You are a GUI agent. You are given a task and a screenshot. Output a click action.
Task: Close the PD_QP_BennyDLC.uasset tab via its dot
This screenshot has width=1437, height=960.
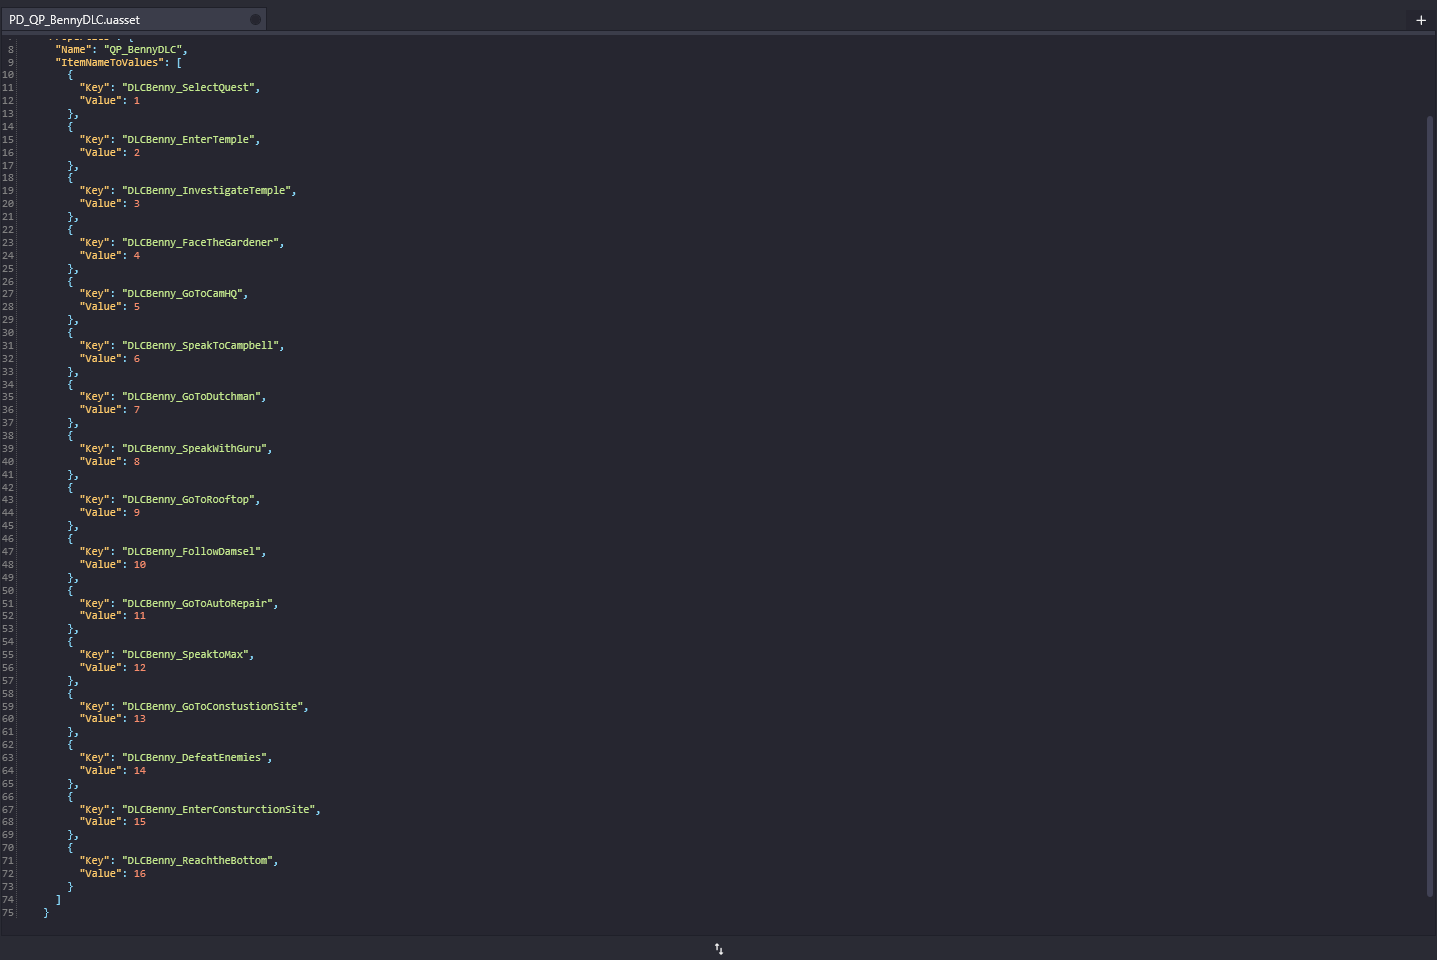[x=255, y=19]
